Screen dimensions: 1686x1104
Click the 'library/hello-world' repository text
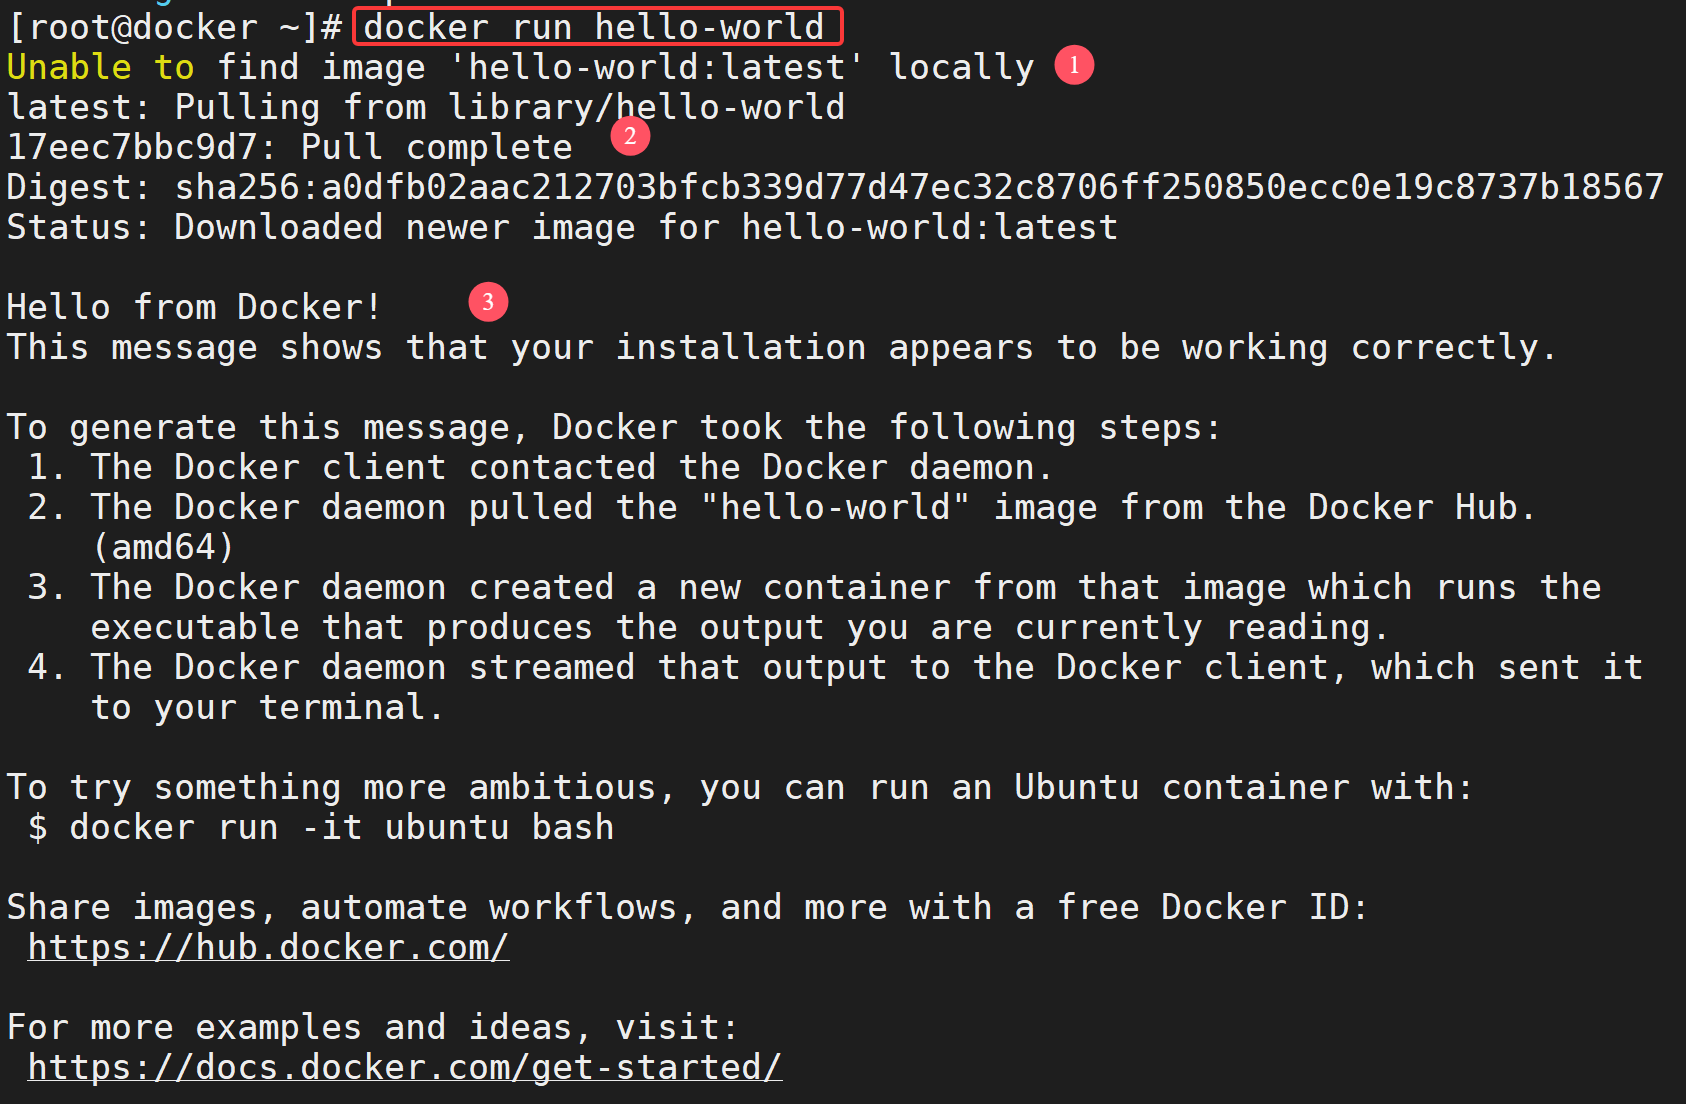tap(646, 107)
